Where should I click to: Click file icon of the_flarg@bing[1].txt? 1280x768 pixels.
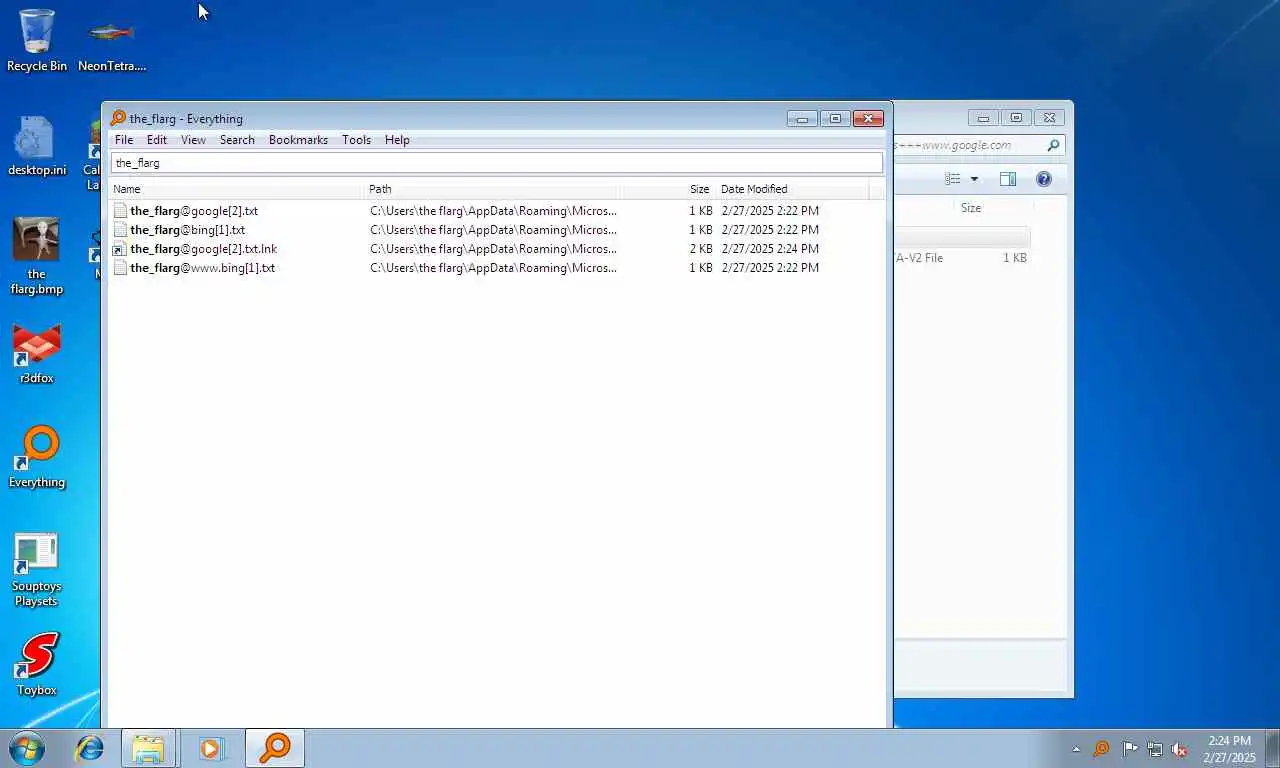tap(120, 230)
